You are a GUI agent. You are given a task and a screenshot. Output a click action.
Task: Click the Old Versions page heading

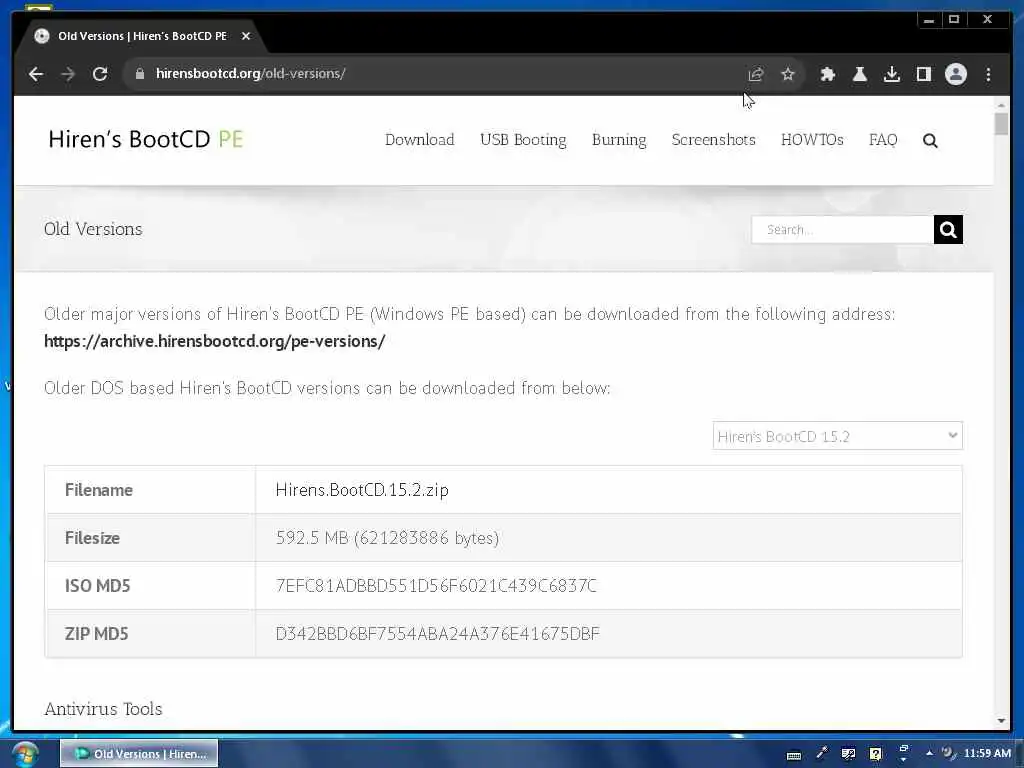click(93, 229)
